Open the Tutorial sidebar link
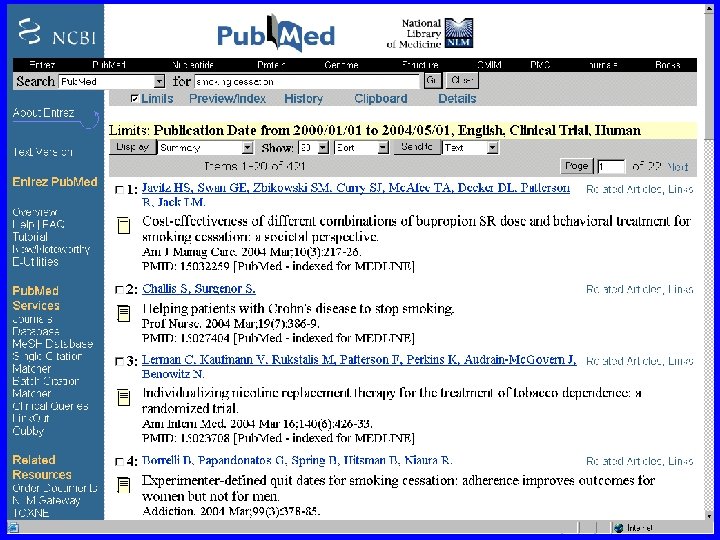 [30, 237]
